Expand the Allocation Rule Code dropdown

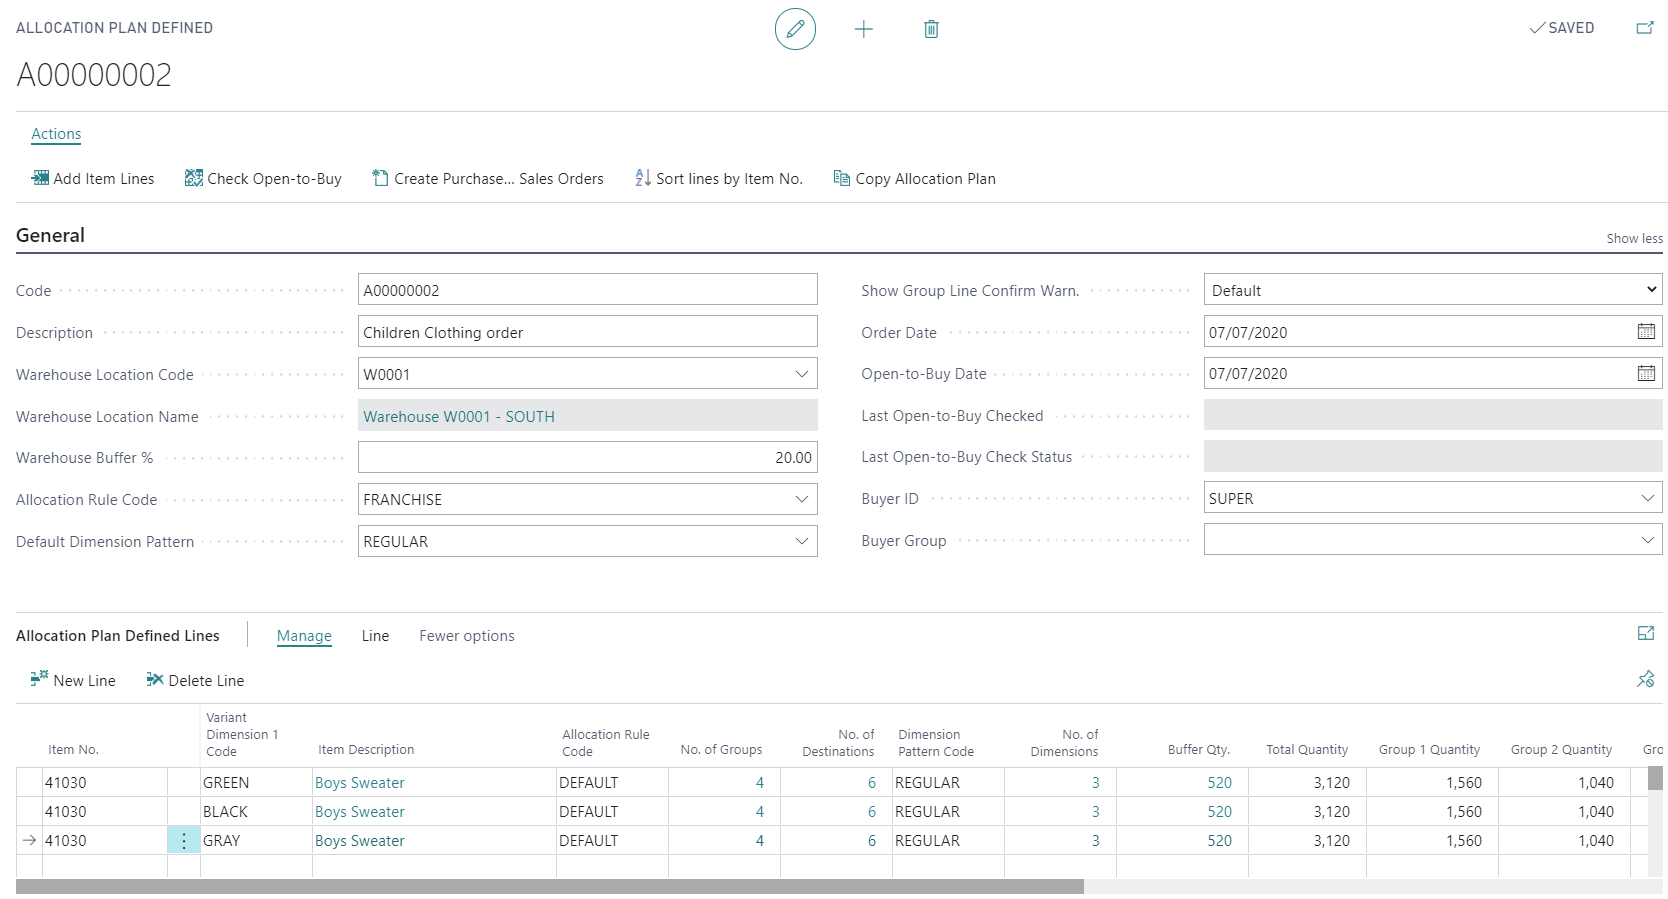click(801, 500)
